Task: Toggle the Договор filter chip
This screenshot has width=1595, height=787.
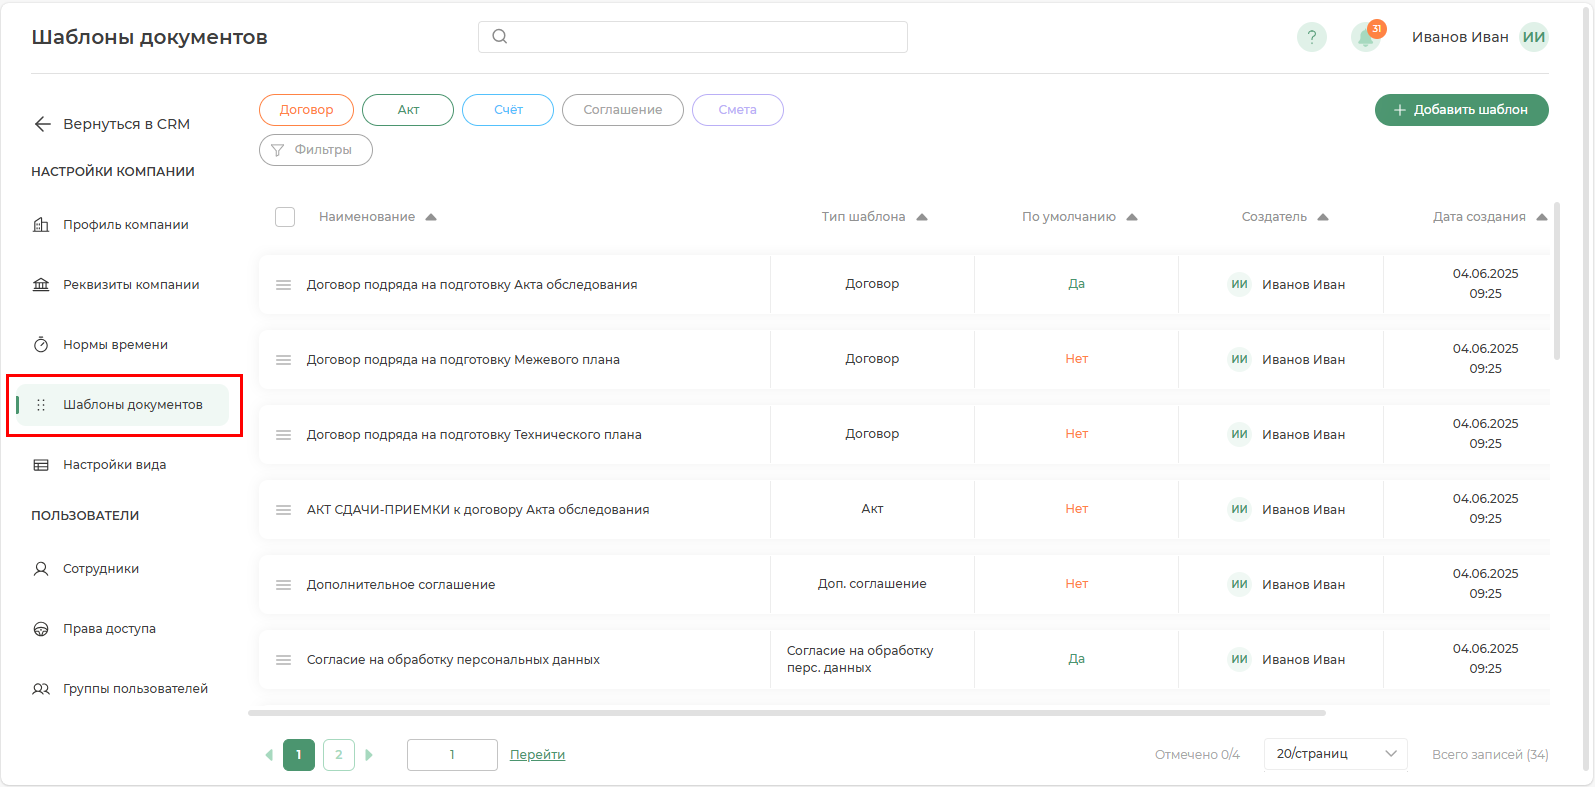Action: pos(306,110)
